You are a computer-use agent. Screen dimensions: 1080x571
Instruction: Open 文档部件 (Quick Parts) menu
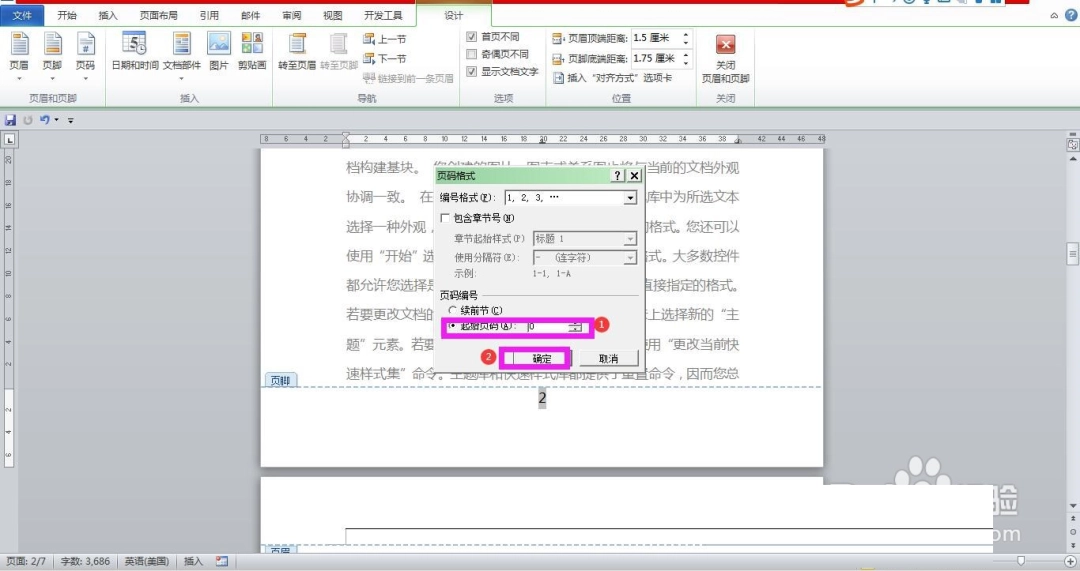182,54
